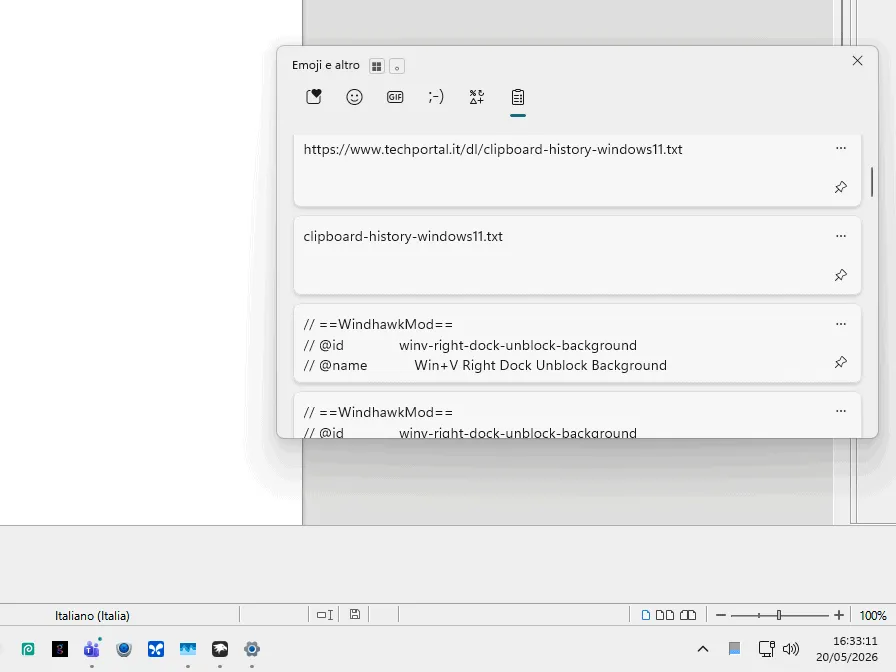This screenshot has height=672, width=896.
Task: Open the black square app in the taskbar
Action: (60, 649)
